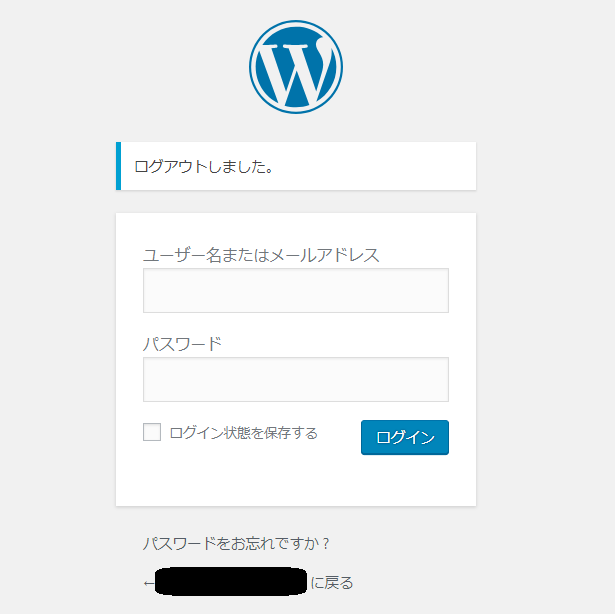The image size is (615, 614).
Task: Click empty area of the login form panel
Action: click(x=296, y=481)
